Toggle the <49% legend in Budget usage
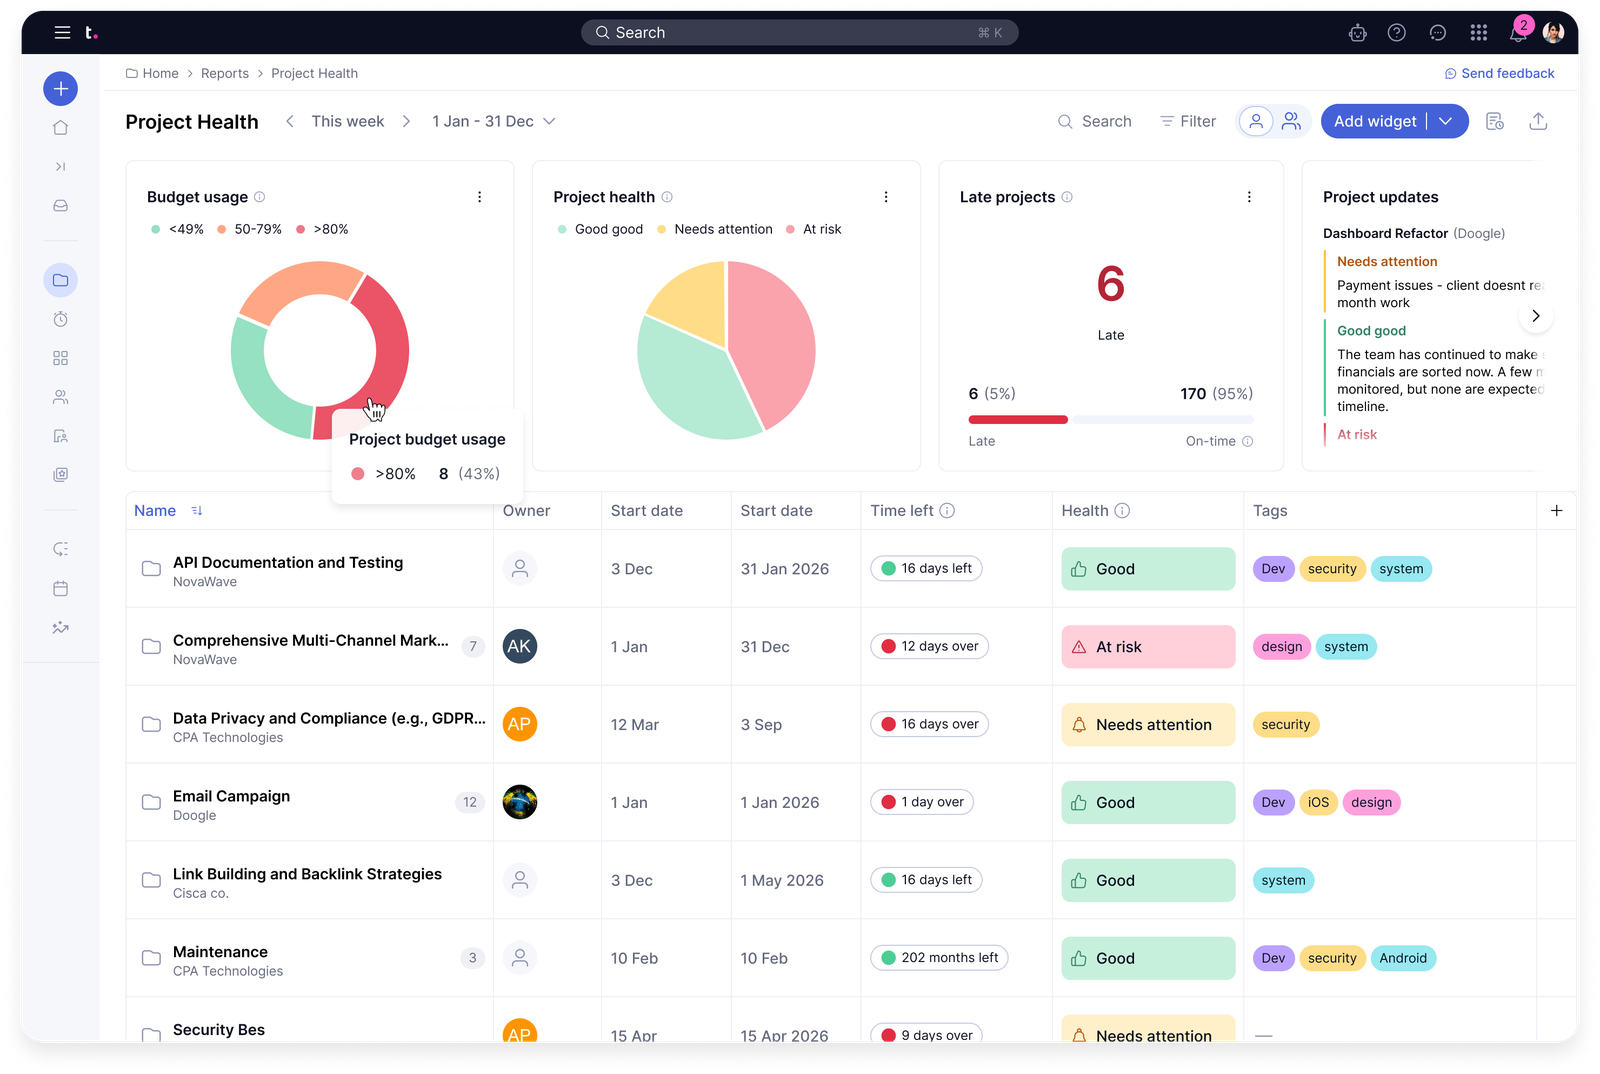The image size is (1600, 1074). point(177,229)
